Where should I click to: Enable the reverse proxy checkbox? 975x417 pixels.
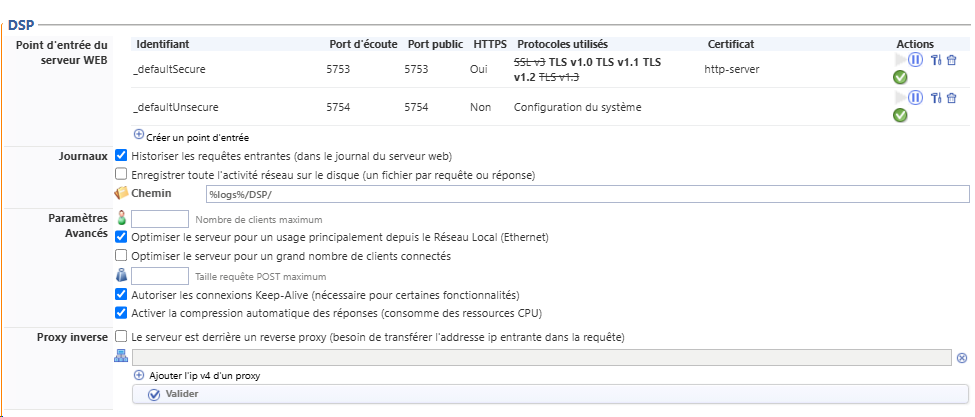coord(122,337)
